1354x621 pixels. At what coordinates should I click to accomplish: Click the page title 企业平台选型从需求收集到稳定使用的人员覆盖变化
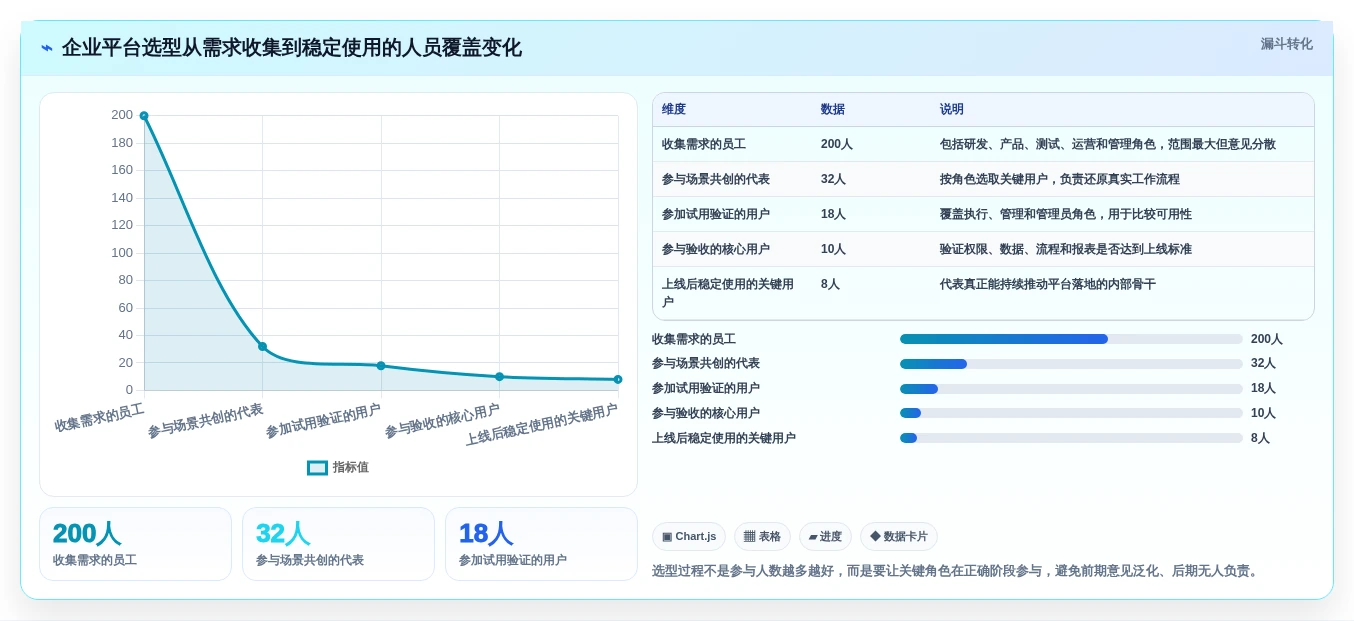[291, 48]
